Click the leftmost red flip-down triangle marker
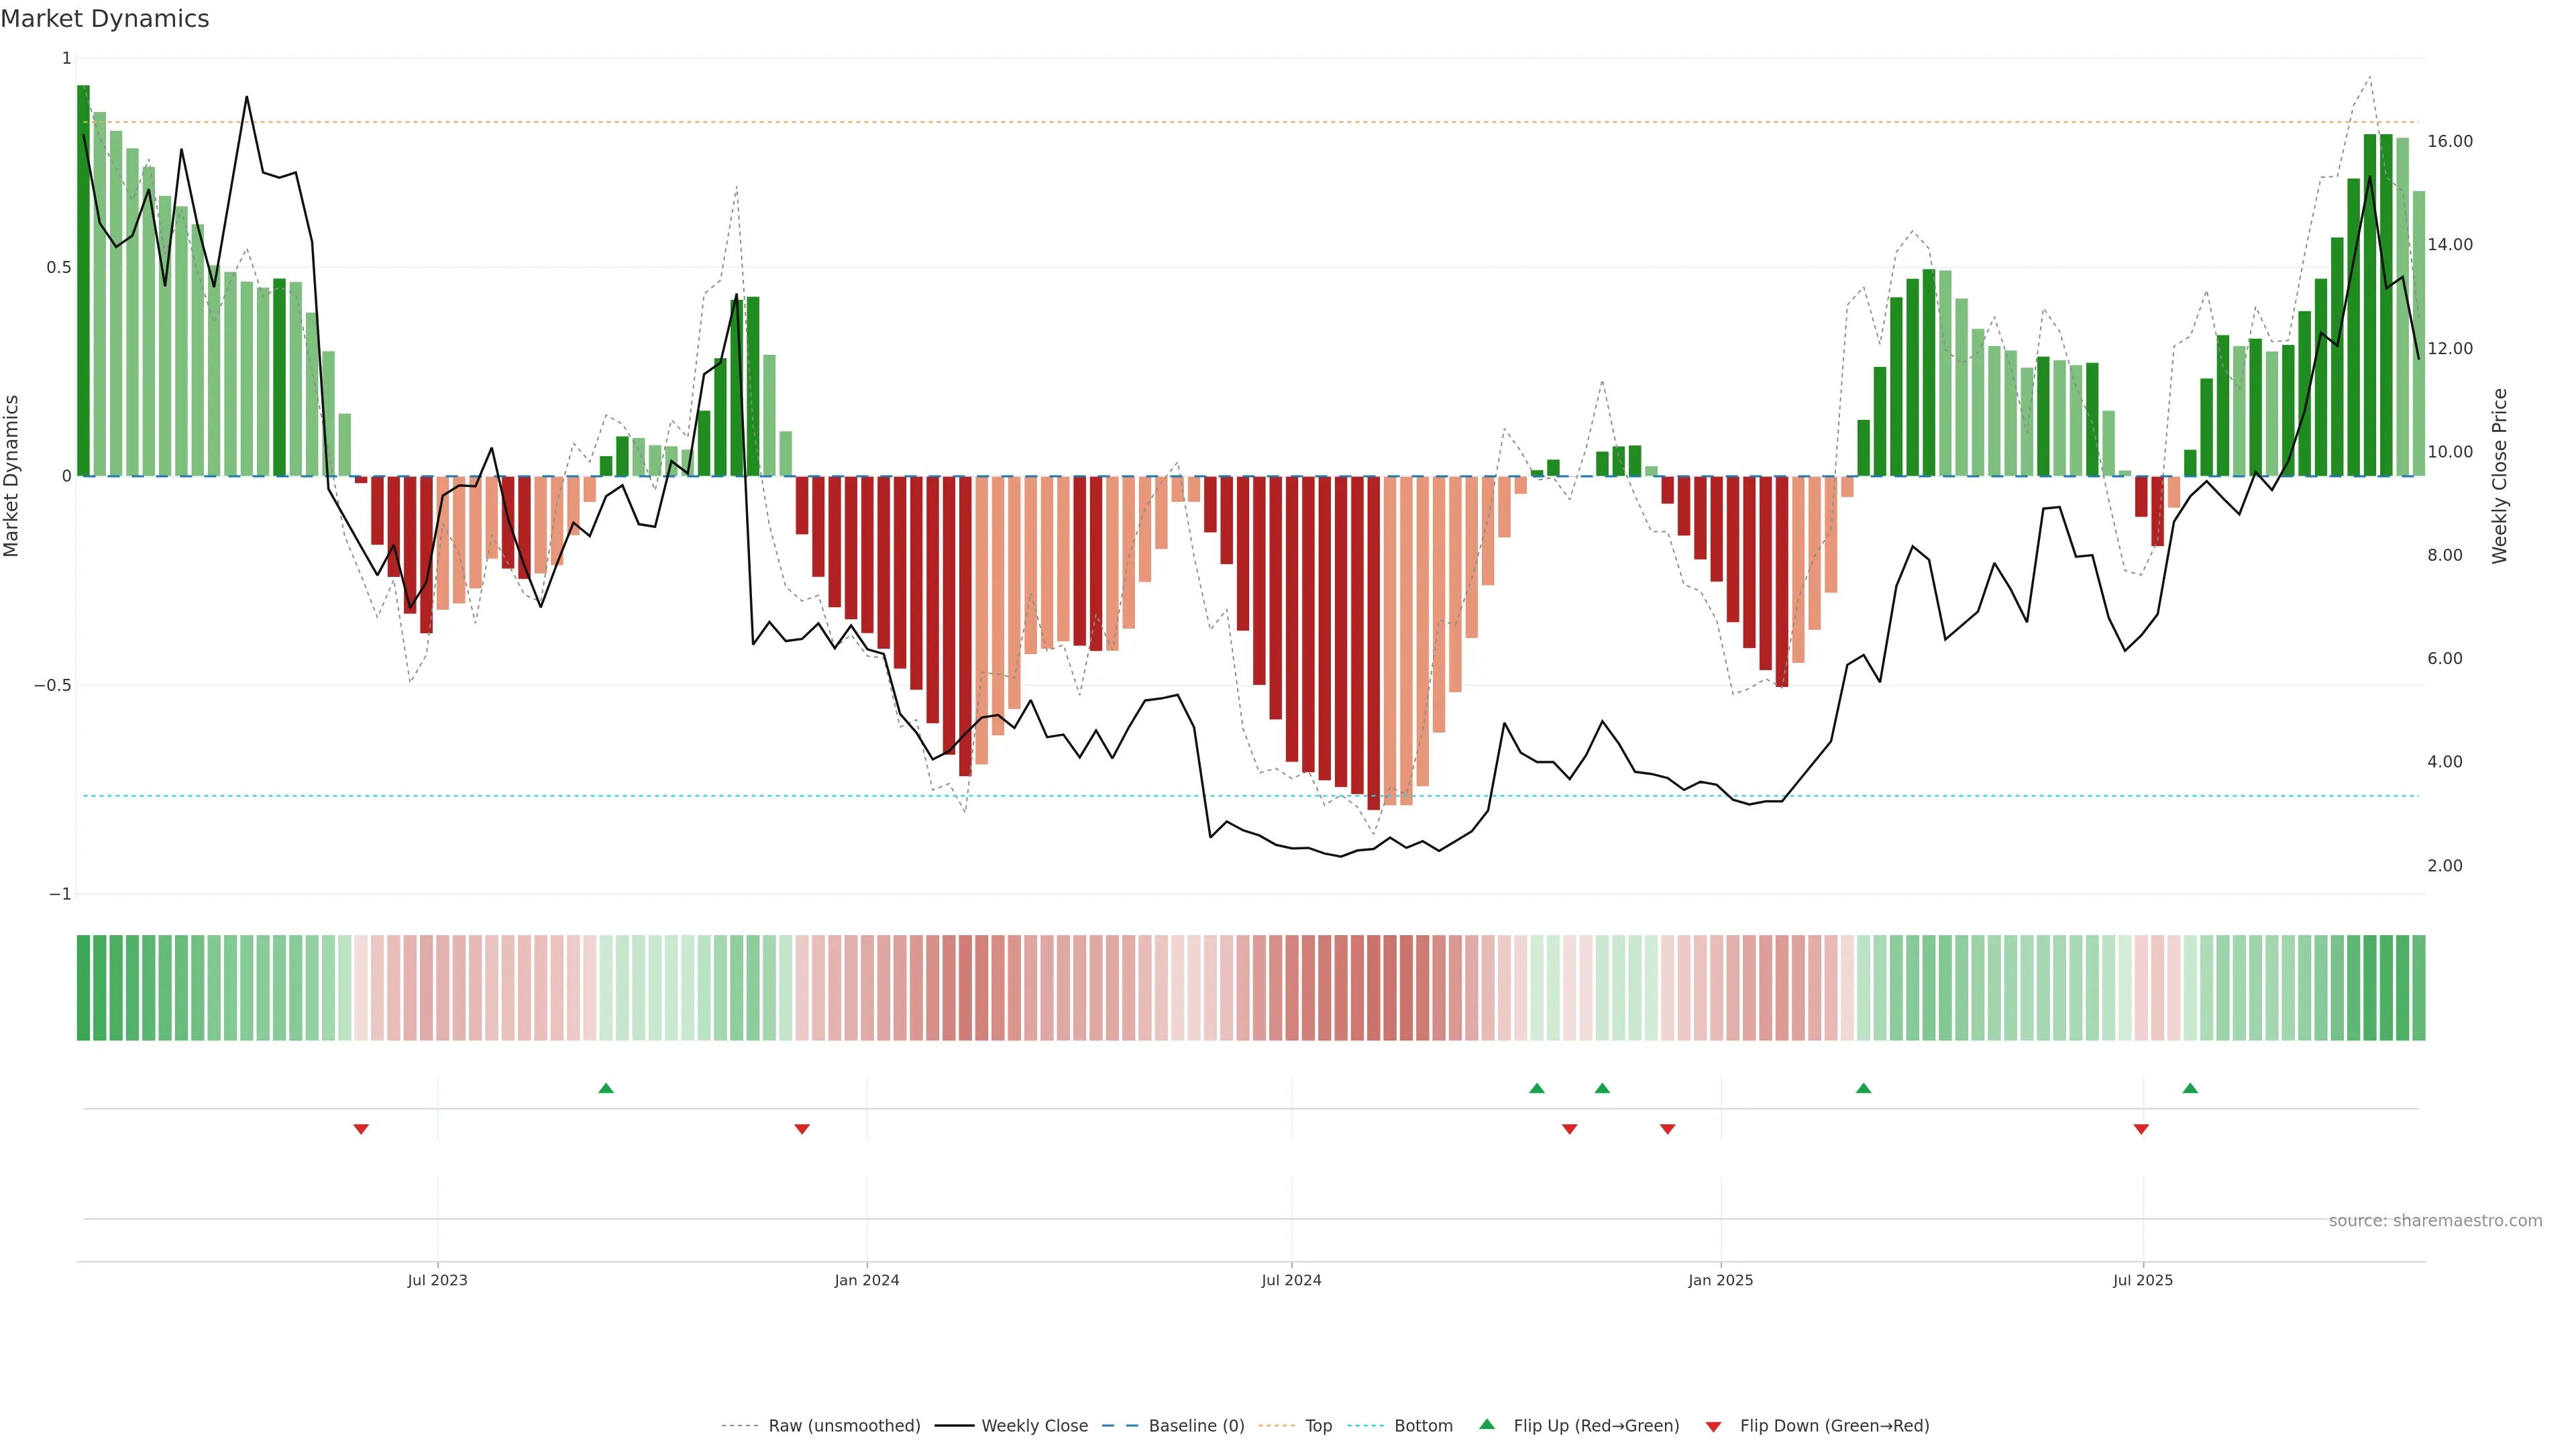The image size is (2576, 1449). (x=361, y=1129)
